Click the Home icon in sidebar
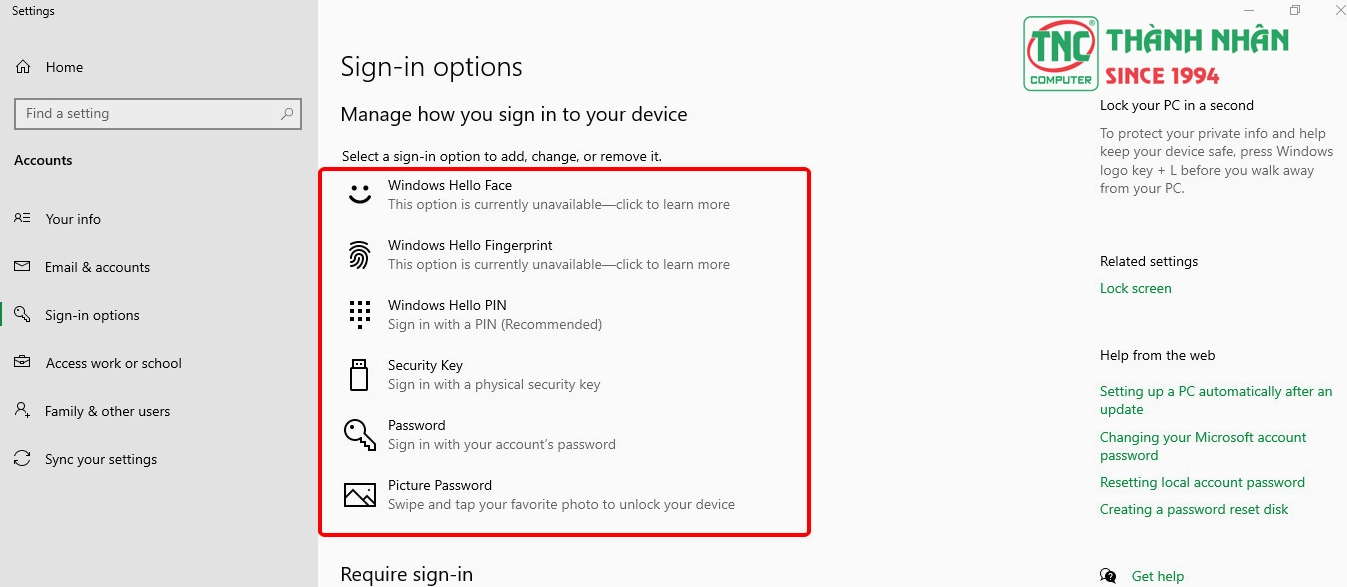The image size is (1347, 587). [x=23, y=67]
